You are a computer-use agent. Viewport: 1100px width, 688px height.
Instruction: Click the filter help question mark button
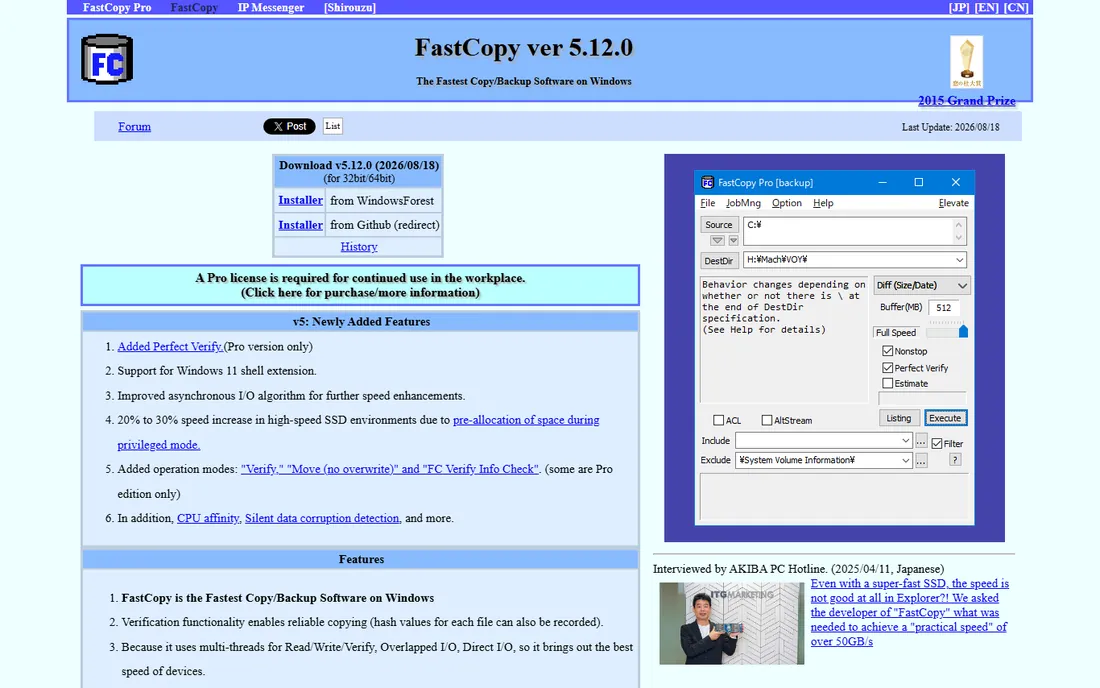pyautogui.click(x=955, y=460)
